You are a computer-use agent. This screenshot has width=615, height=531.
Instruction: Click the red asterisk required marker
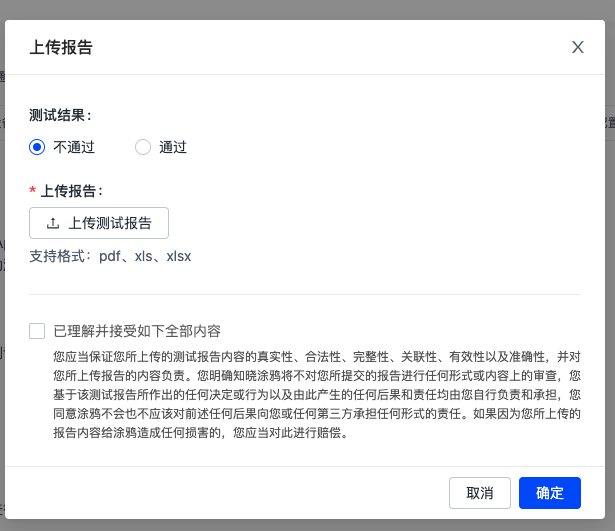pos(33,191)
